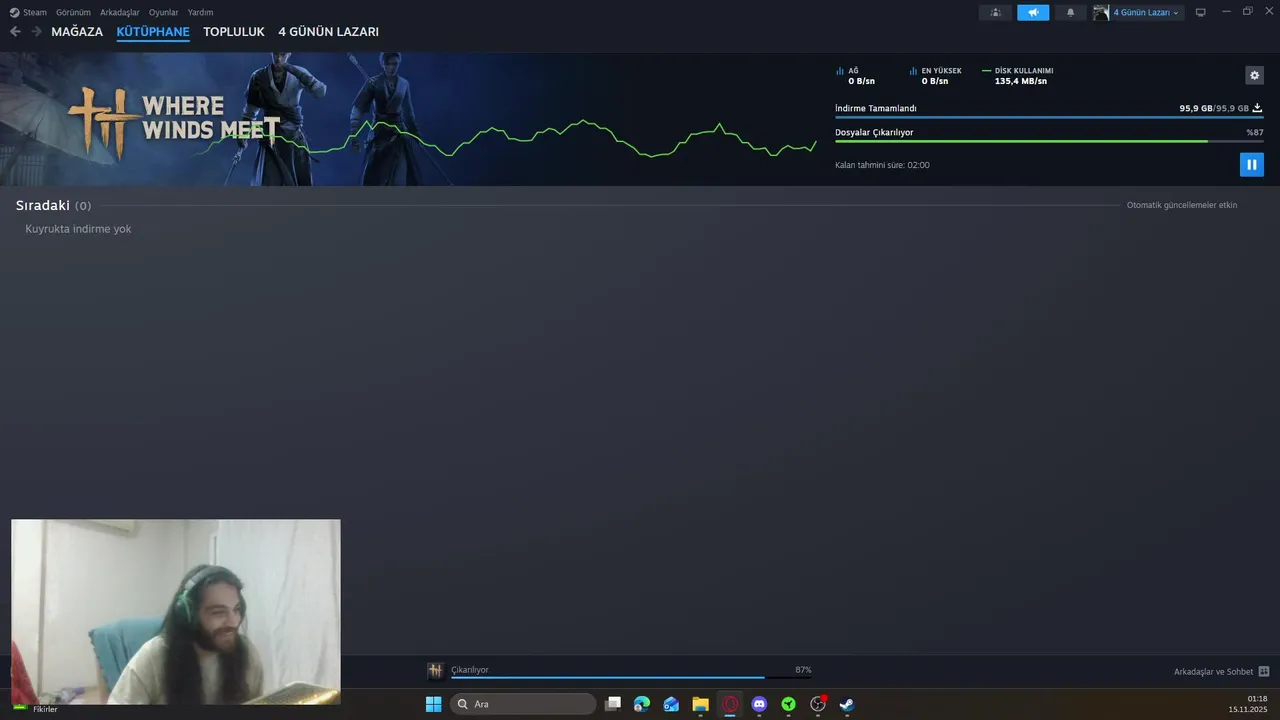The image size is (1280, 720).
Task: Click the Dosyalar Çıkarılıyor green progress bar
Action: pos(1049,142)
